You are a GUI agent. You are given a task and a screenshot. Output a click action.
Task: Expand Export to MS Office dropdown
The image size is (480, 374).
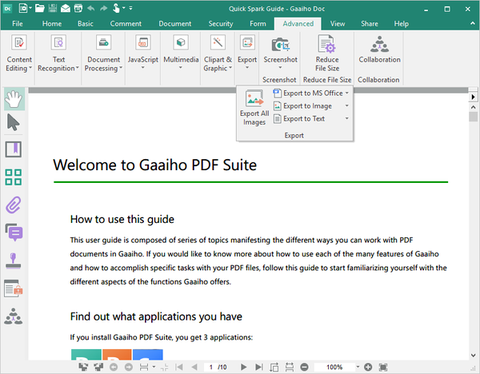pyautogui.click(x=347, y=93)
